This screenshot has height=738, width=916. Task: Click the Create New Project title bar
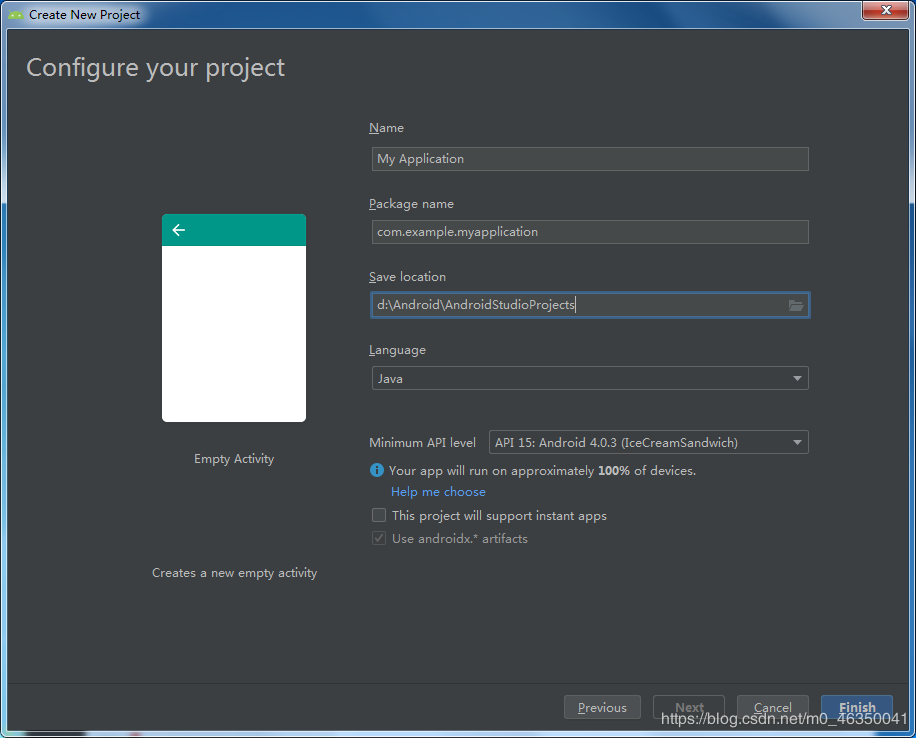(84, 13)
